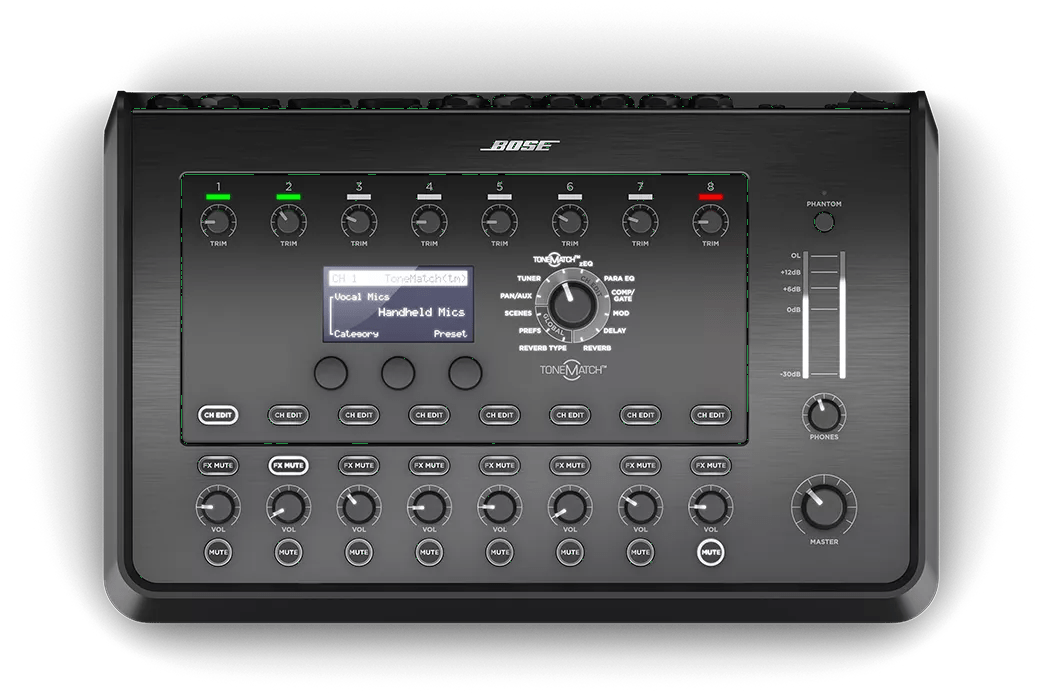Unmute channel 8
The height and width of the screenshot is (695, 1044).
pos(710,552)
